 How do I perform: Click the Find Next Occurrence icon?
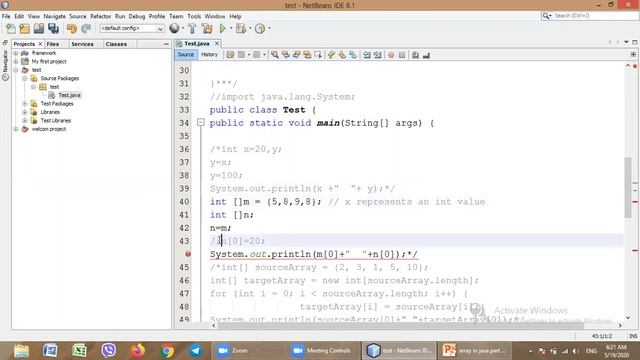click(296, 55)
